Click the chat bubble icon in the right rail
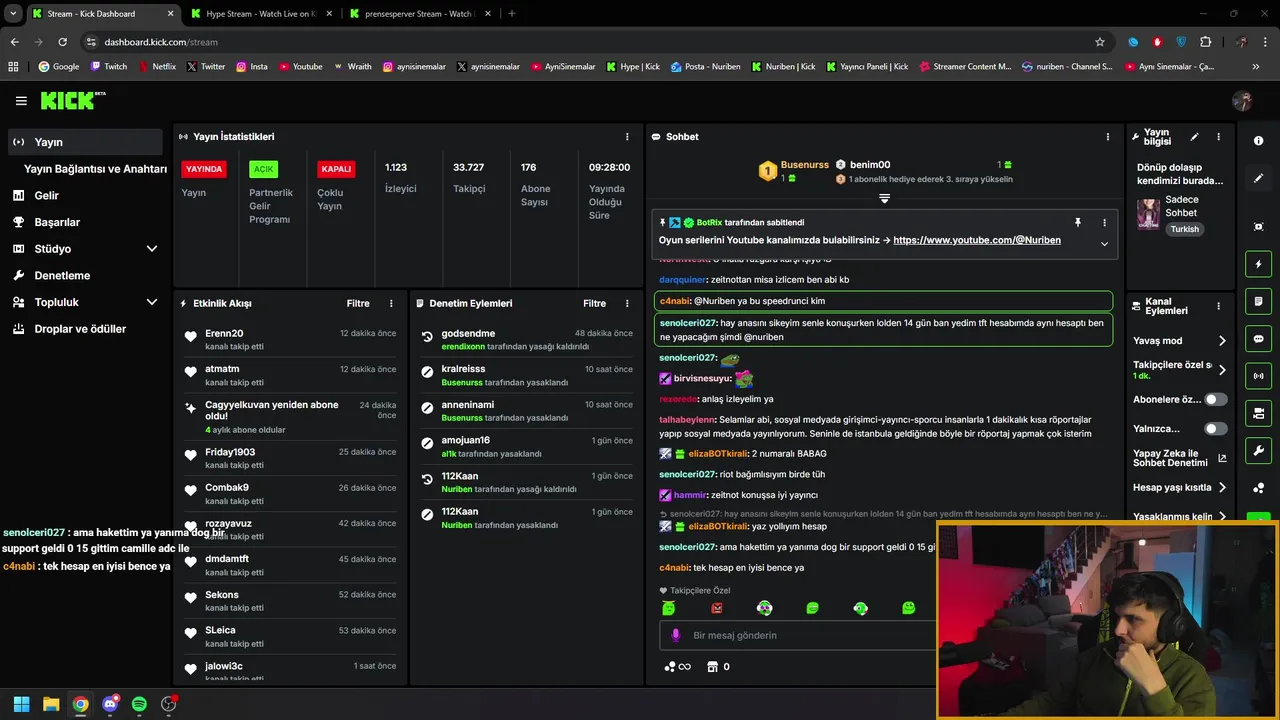 click(1258, 339)
